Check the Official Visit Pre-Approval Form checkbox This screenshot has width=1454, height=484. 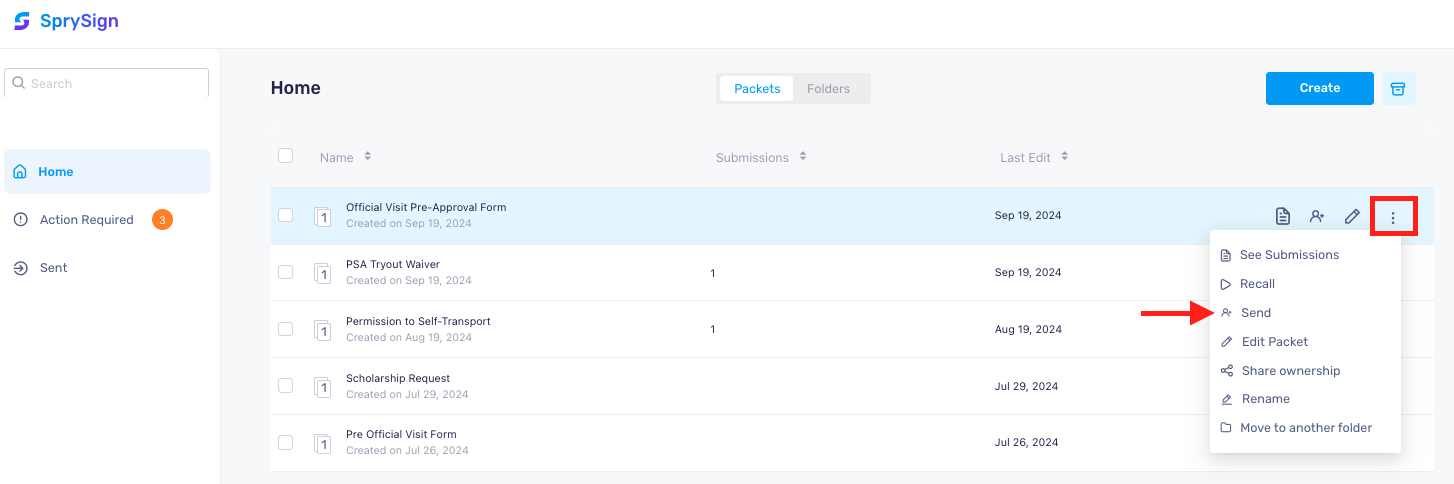[x=286, y=215]
